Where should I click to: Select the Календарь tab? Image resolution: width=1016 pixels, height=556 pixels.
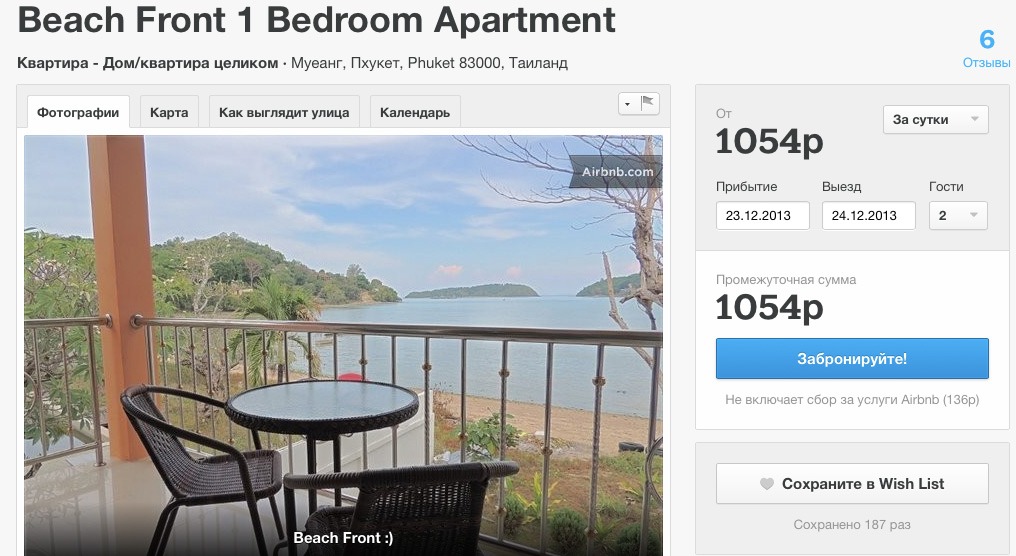pyautogui.click(x=415, y=112)
